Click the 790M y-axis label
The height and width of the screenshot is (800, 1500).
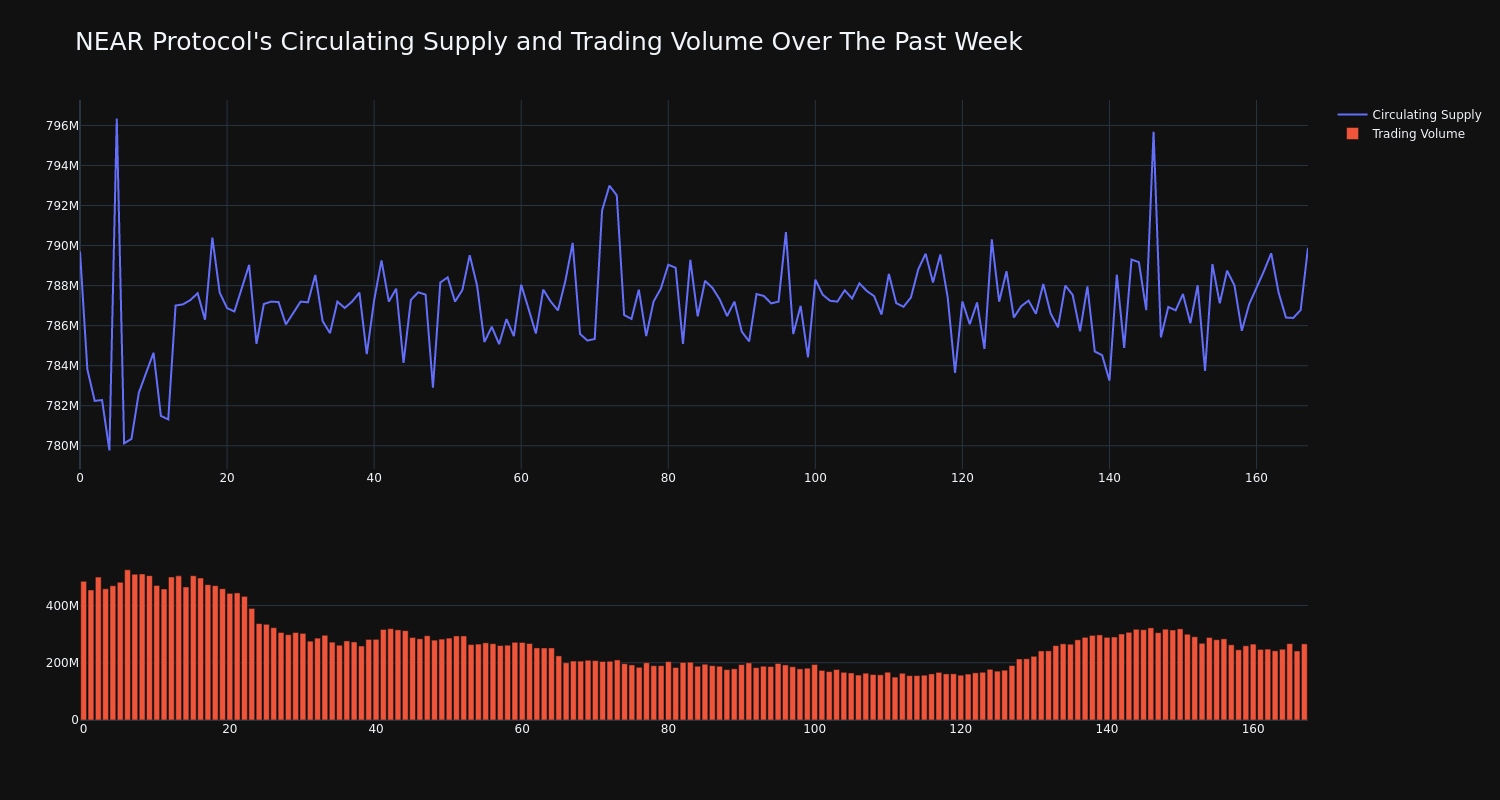(62, 246)
